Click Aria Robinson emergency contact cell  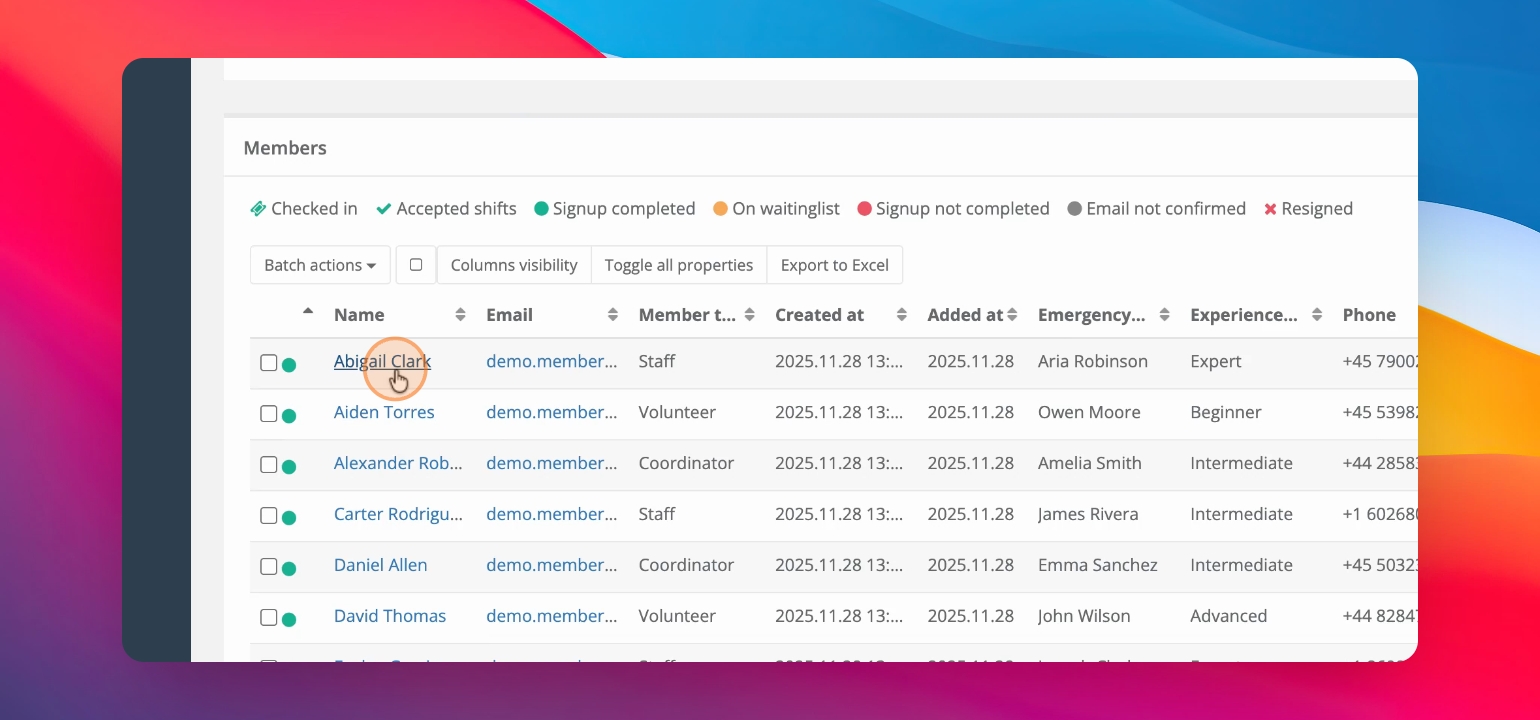(x=1093, y=362)
